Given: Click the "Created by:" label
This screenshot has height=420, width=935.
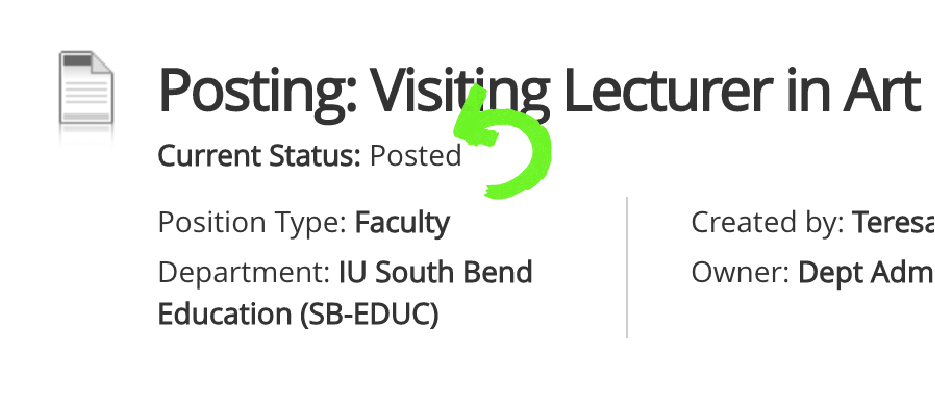Looking at the screenshot, I should (767, 222).
